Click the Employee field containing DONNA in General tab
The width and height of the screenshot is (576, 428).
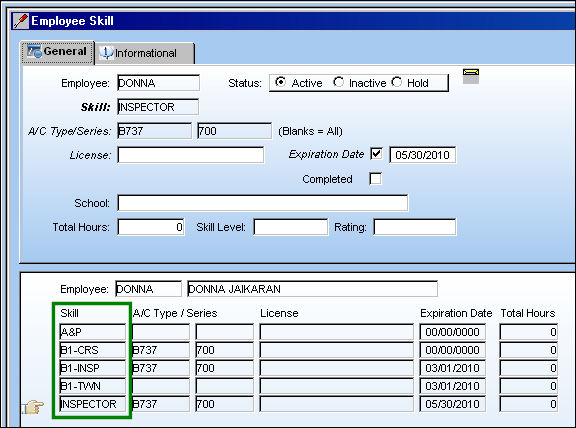[x=158, y=83]
